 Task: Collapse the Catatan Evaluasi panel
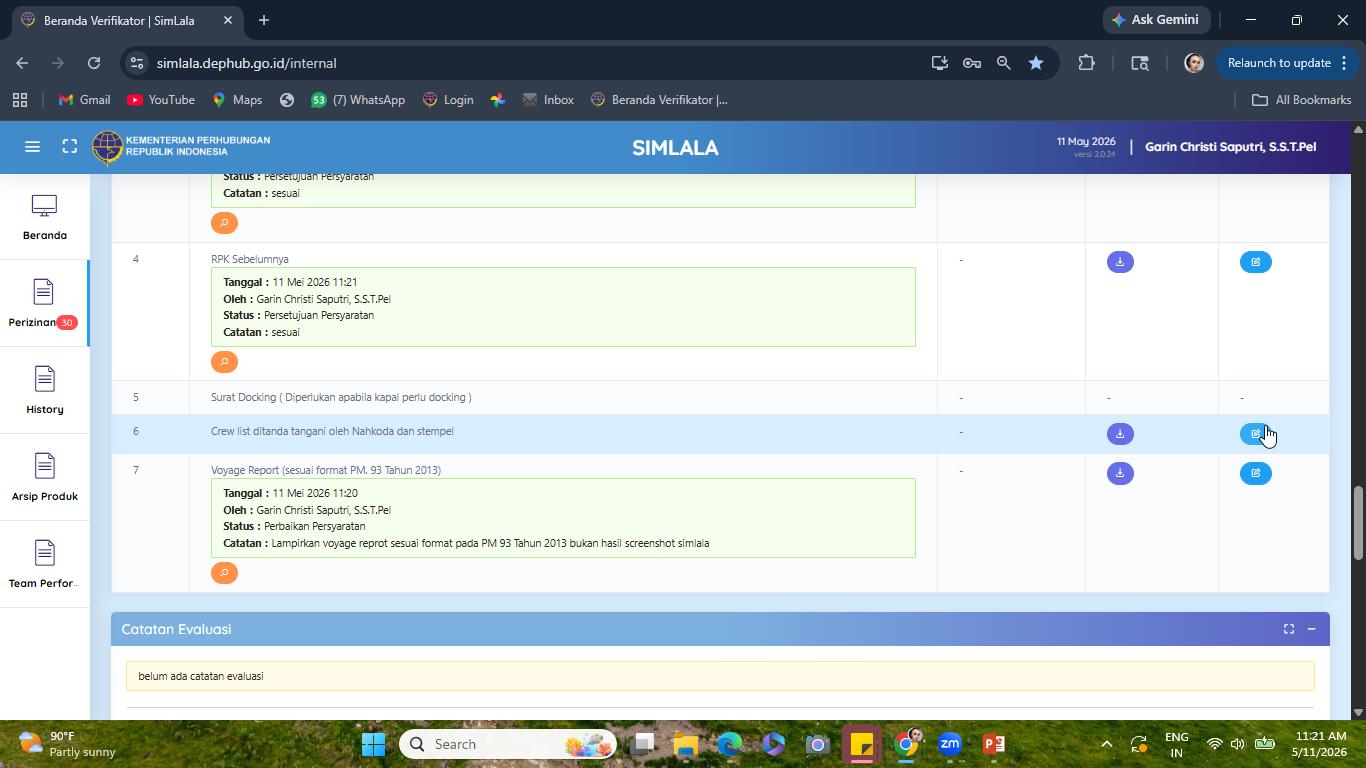tap(1311, 629)
